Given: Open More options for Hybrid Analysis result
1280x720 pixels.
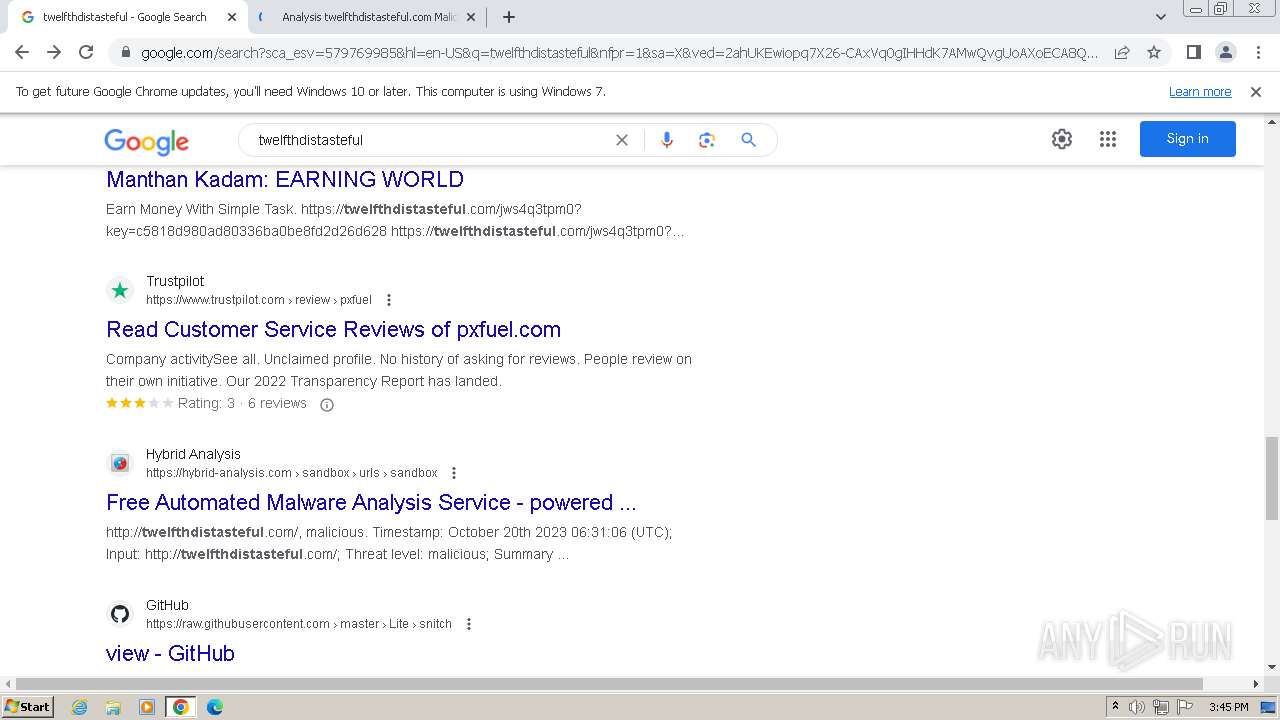Looking at the screenshot, I should [454, 473].
